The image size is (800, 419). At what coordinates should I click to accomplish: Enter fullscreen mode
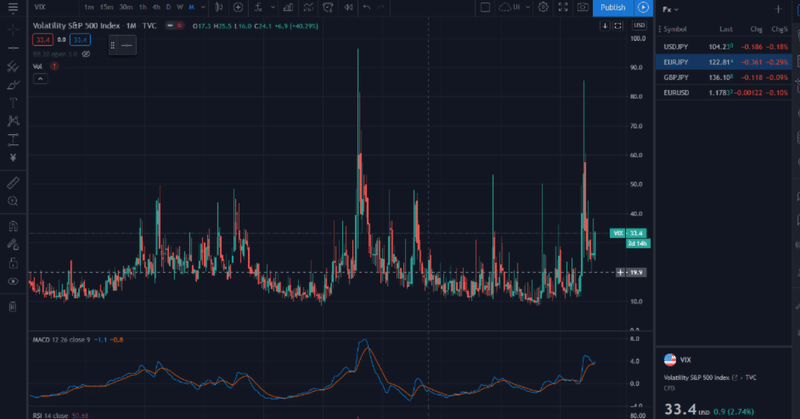click(563, 7)
